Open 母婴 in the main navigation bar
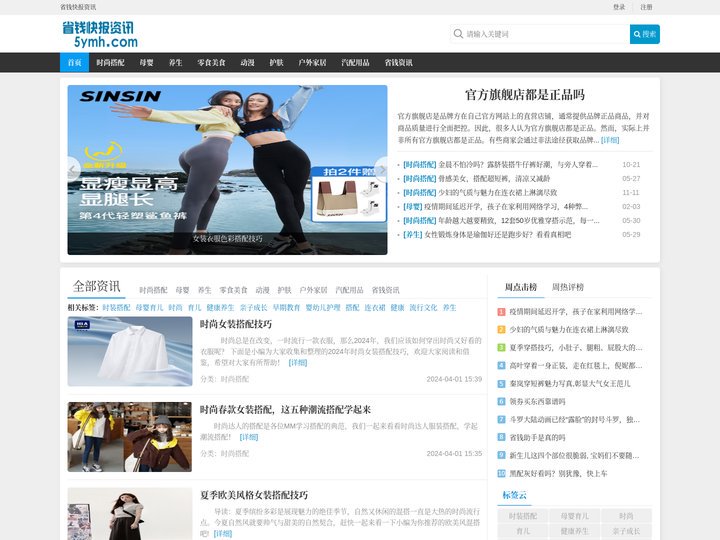This screenshot has width=720, height=540. (x=146, y=62)
